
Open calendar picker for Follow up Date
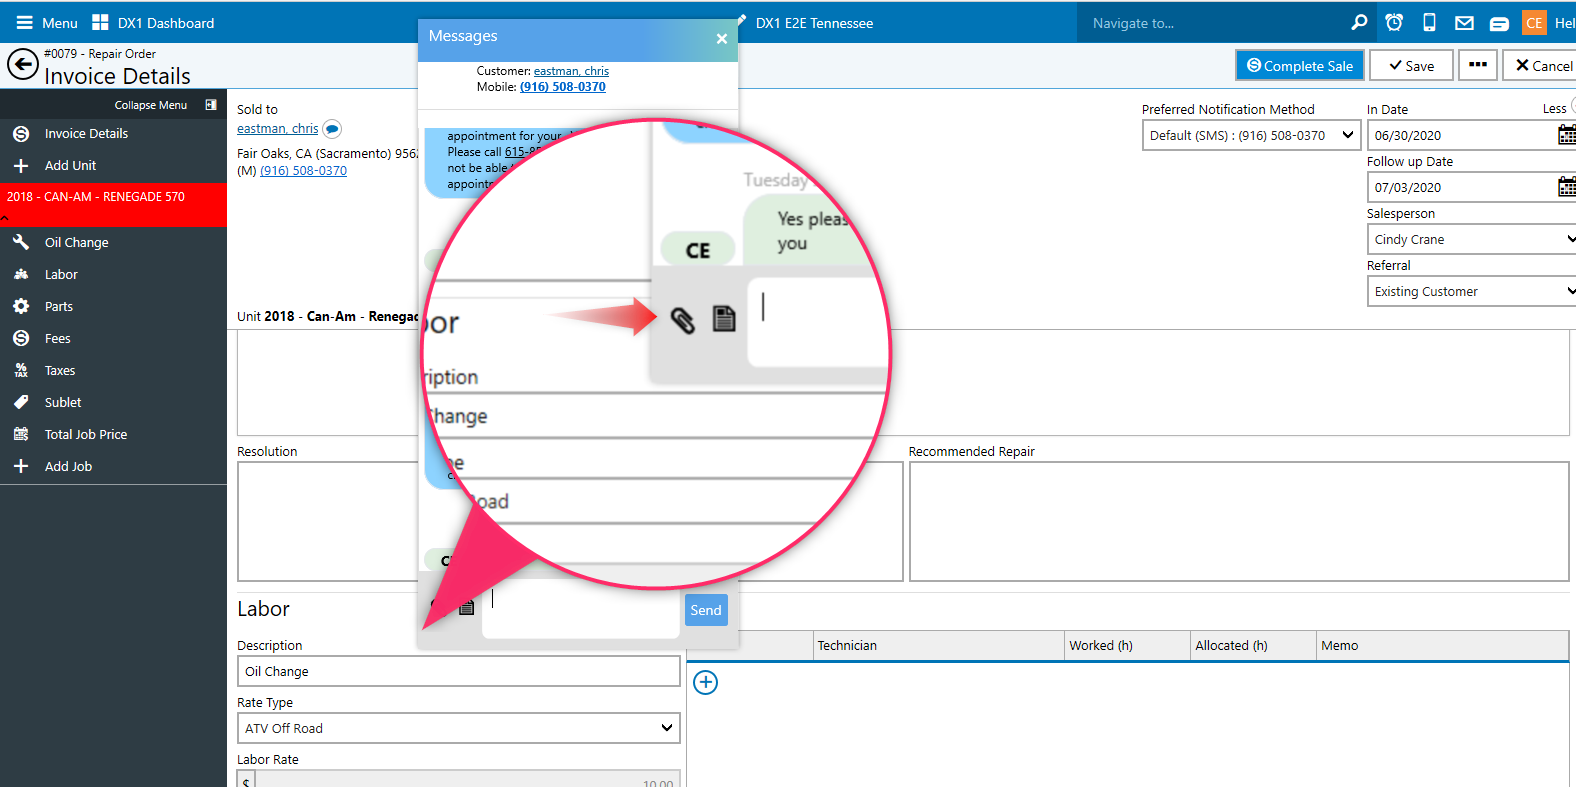(x=1567, y=187)
